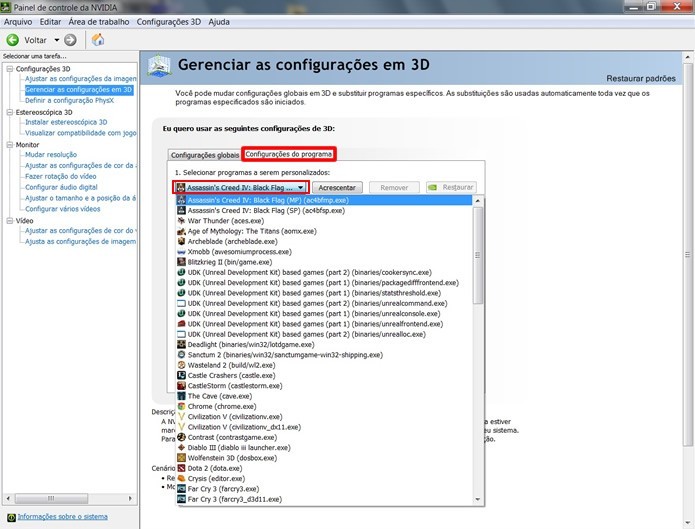Select Configurar vários vídeos task
The height and width of the screenshot is (529, 695).
[x=62, y=209]
